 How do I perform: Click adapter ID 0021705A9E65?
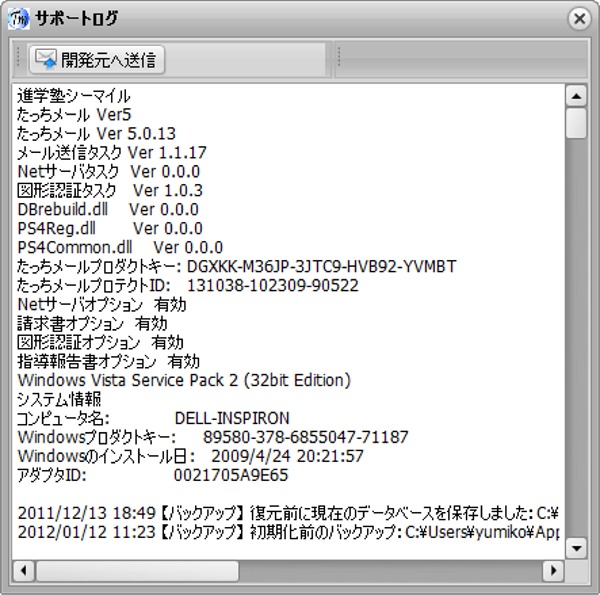[231, 475]
